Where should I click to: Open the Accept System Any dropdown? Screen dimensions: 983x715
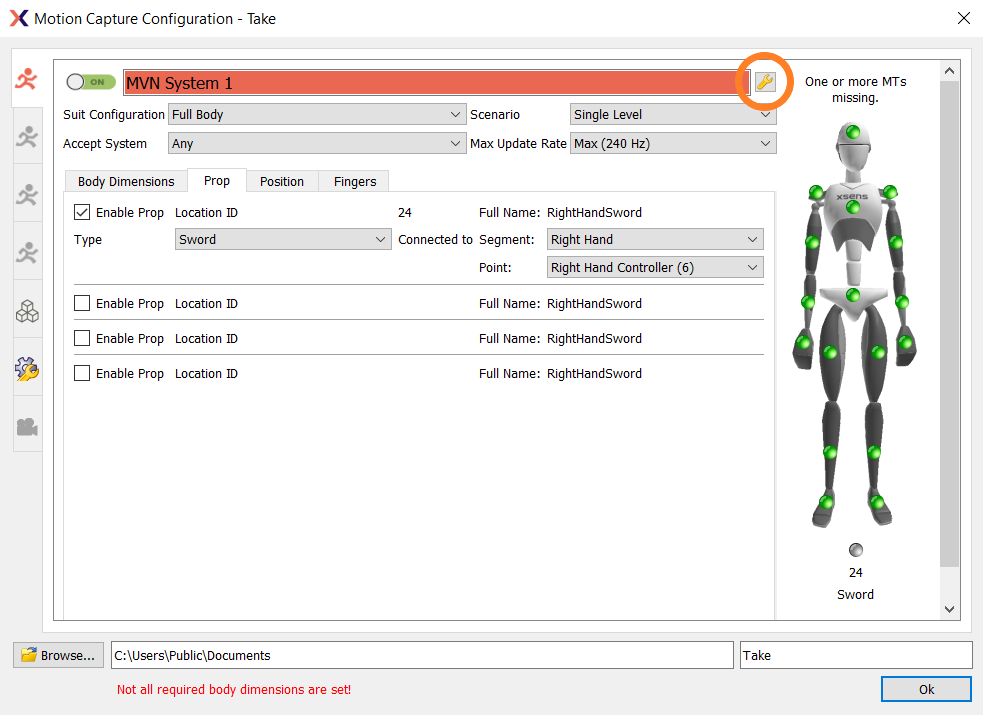pyautogui.click(x=317, y=144)
